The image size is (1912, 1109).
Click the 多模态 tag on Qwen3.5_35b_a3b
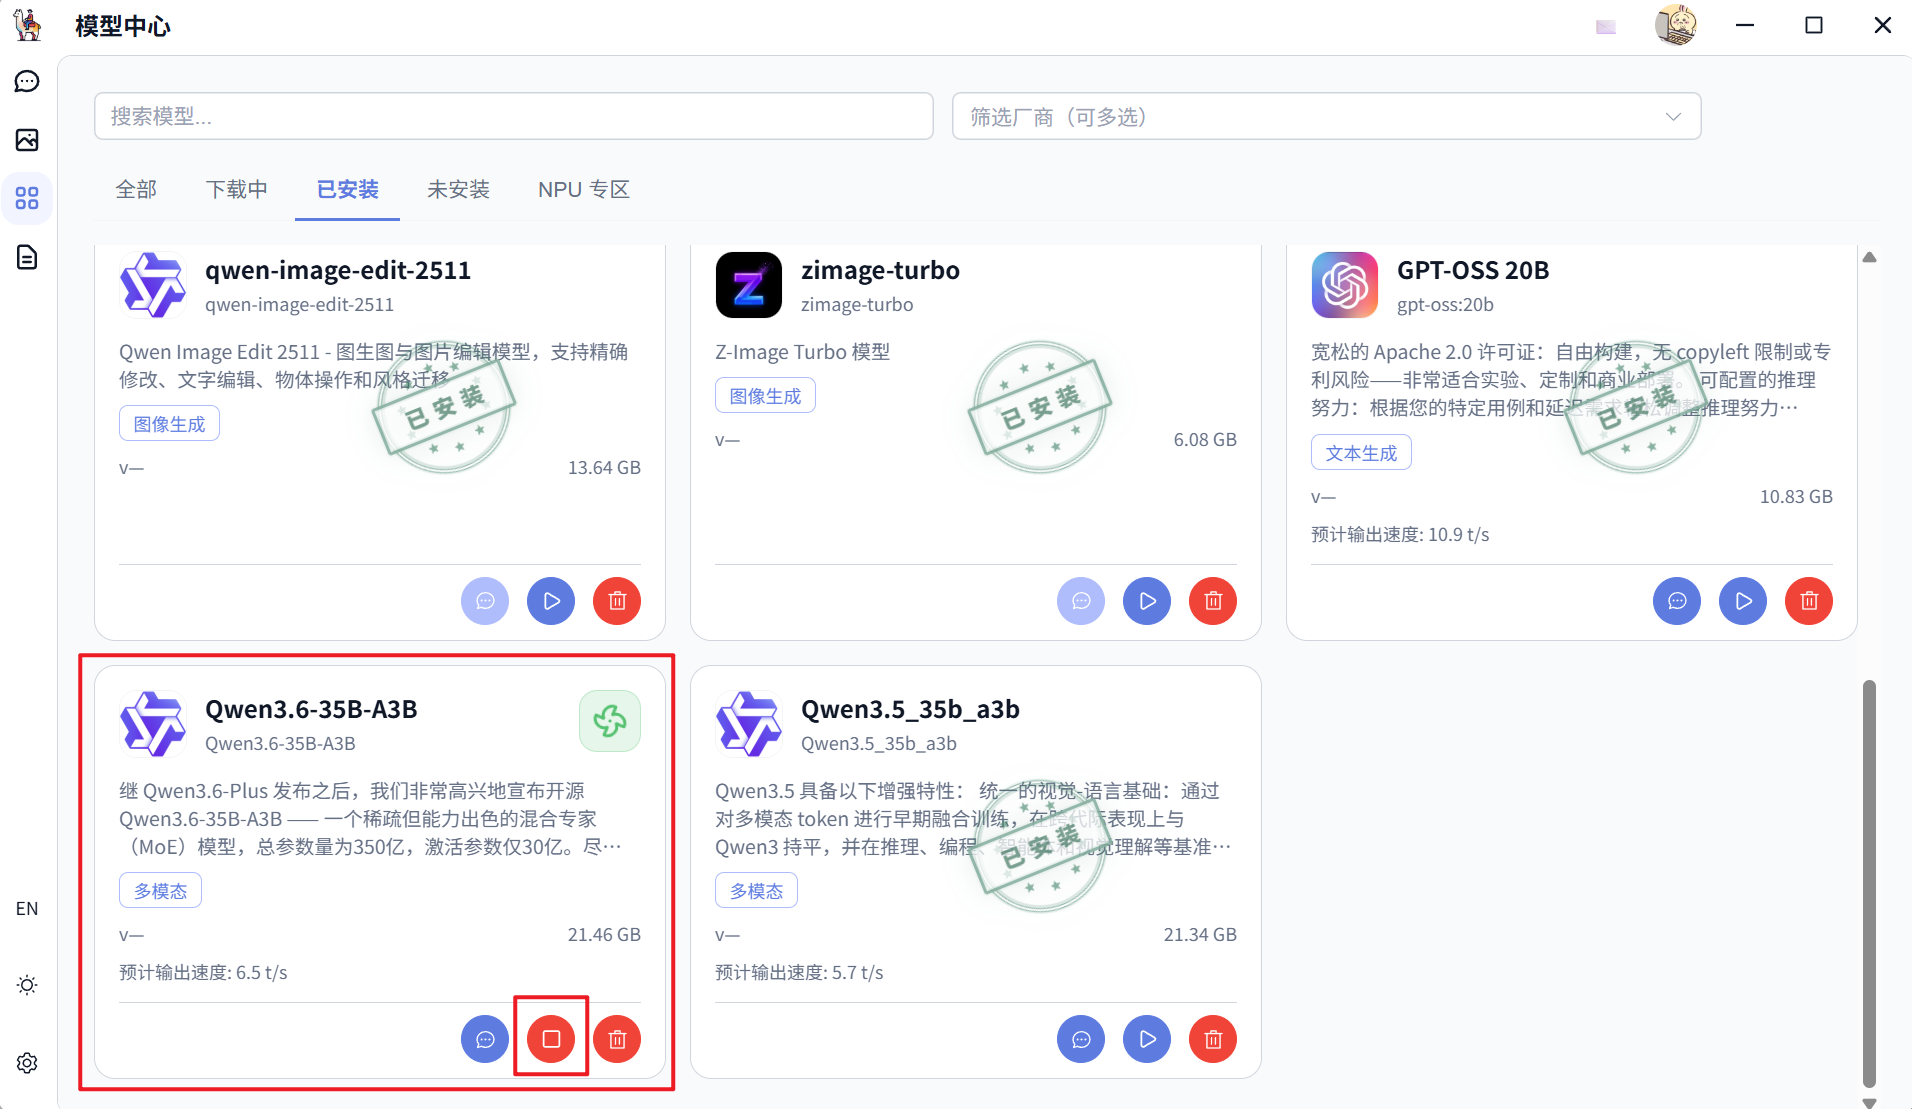(756, 891)
